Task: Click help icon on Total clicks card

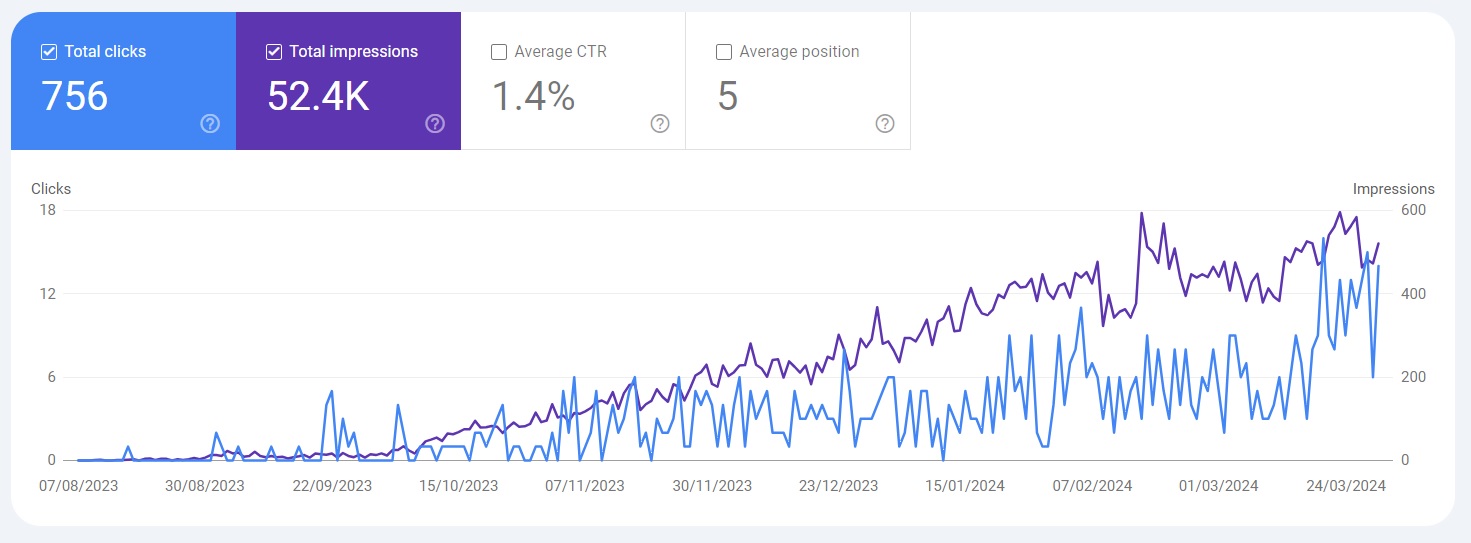Action: [x=210, y=124]
